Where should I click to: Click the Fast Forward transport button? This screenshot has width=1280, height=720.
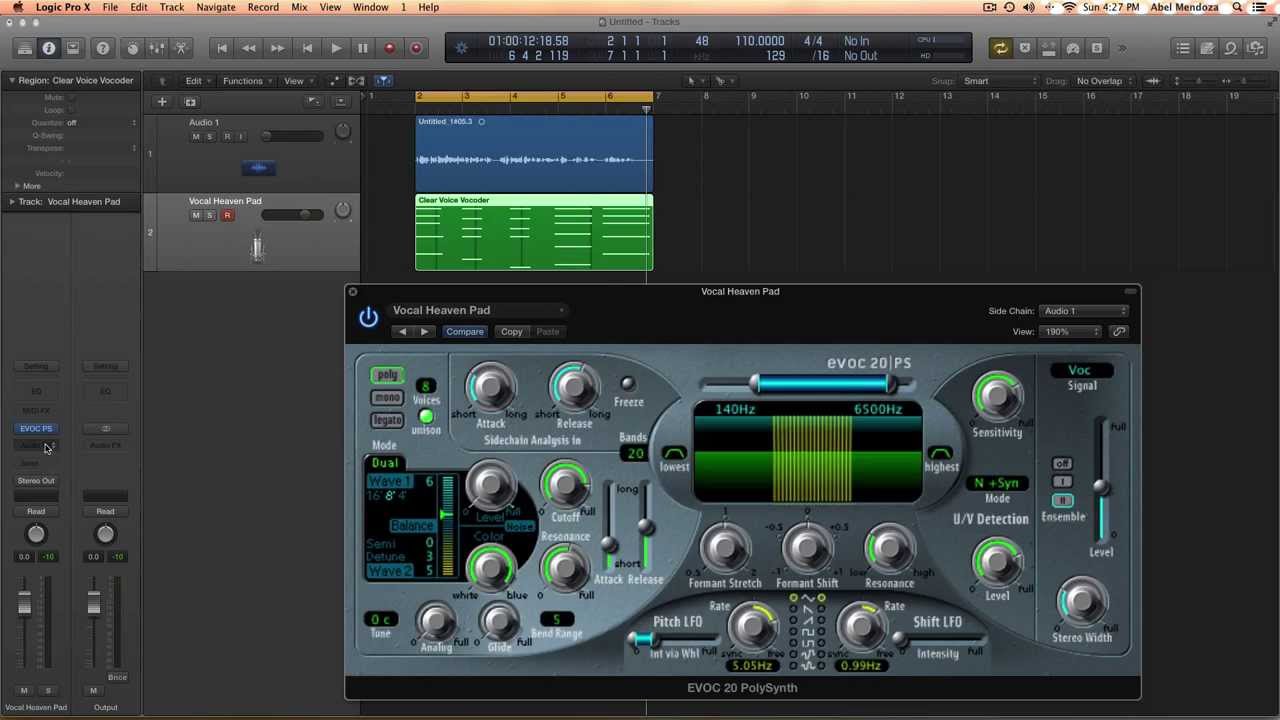(x=277, y=48)
